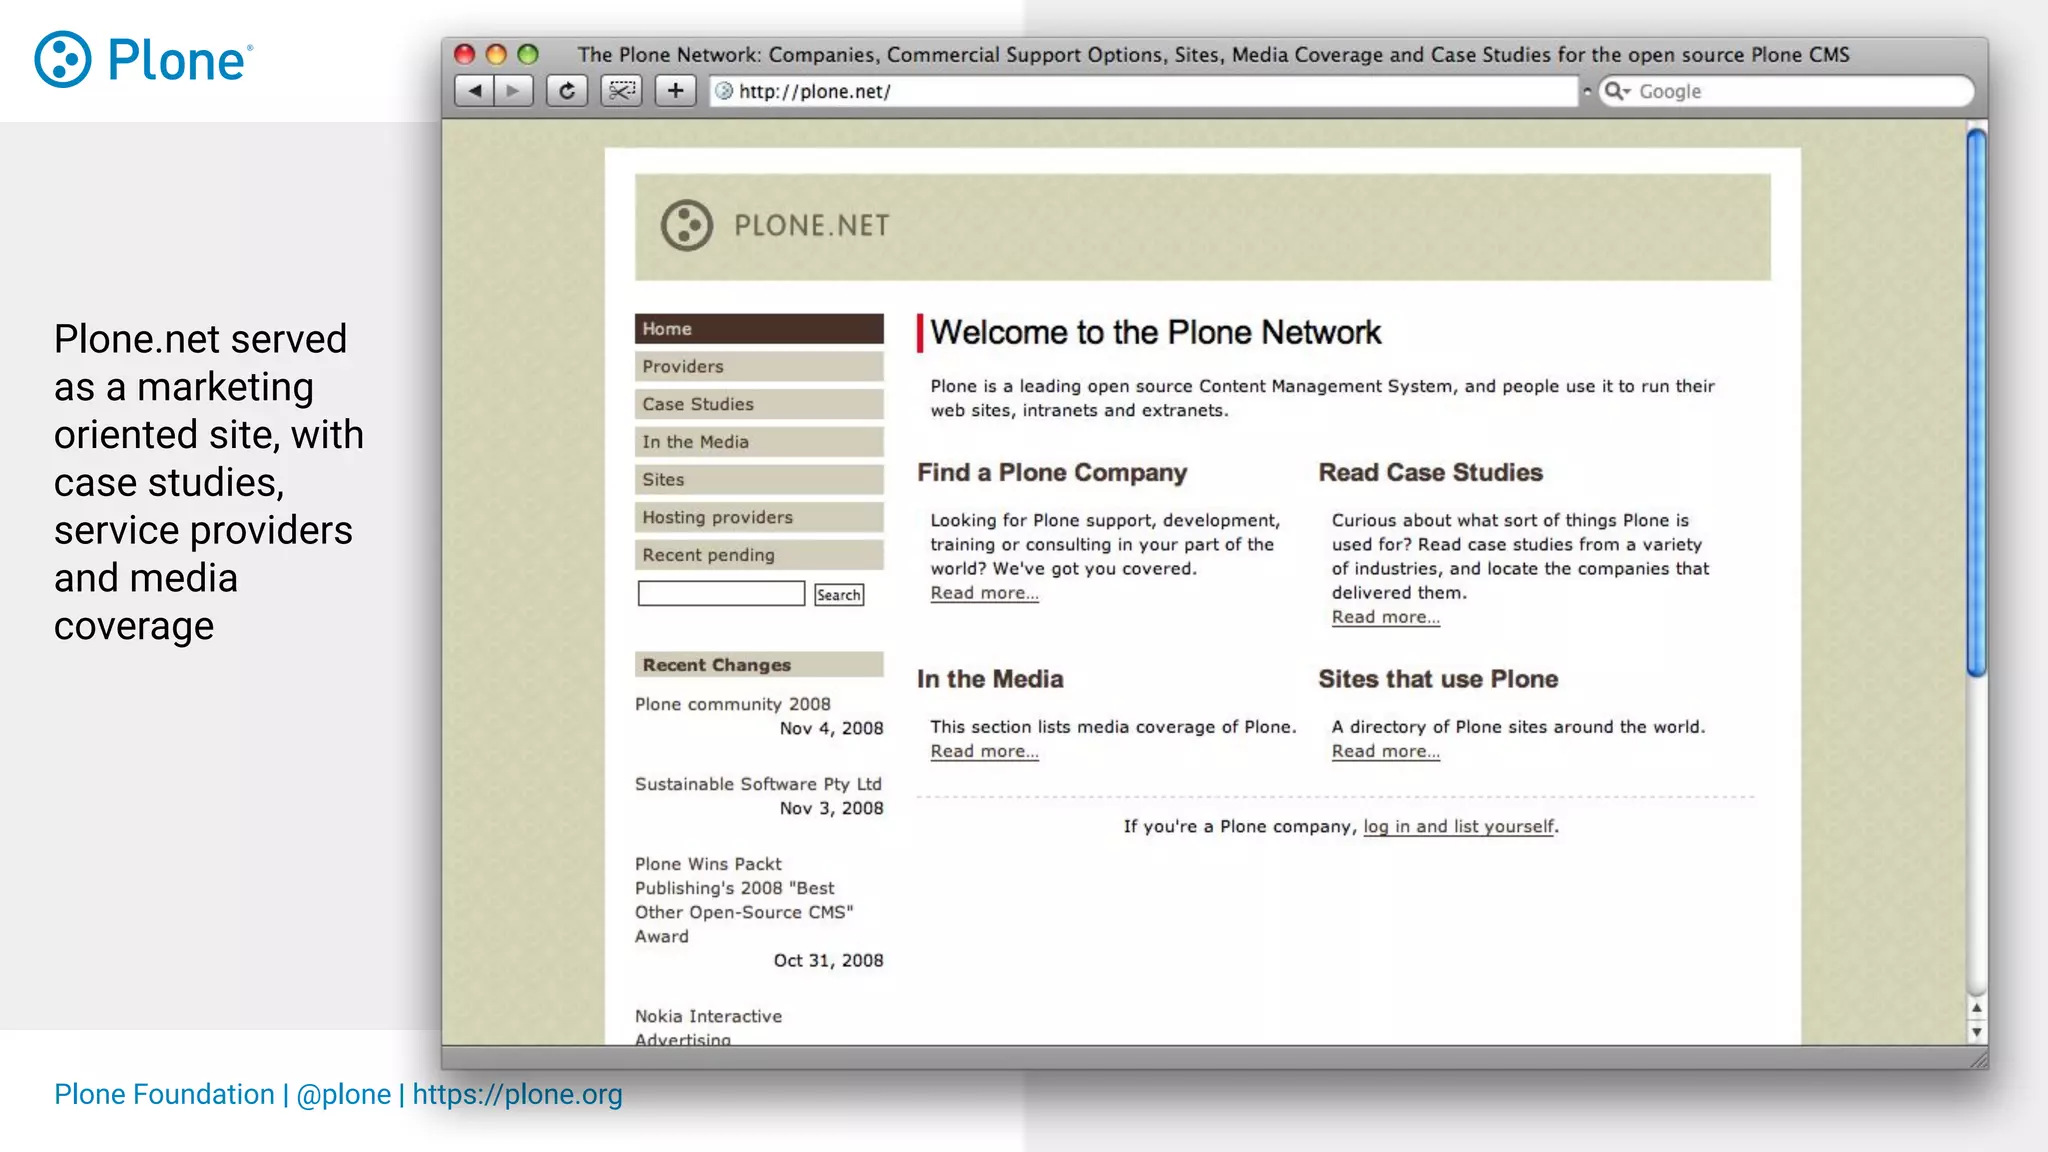Click the @plone handle in the footer
This screenshot has height=1152, width=2048.
pyautogui.click(x=343, y=1095)
